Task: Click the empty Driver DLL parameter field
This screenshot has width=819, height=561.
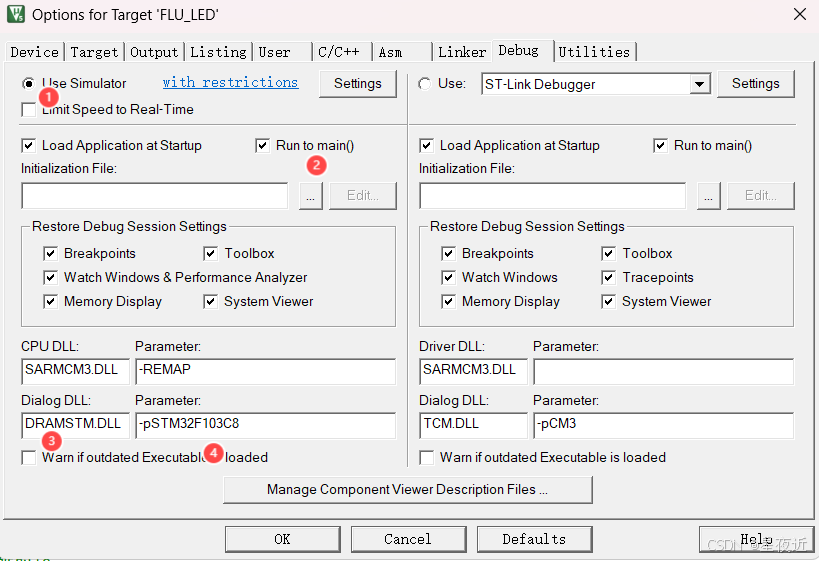Action: (663, 371)
